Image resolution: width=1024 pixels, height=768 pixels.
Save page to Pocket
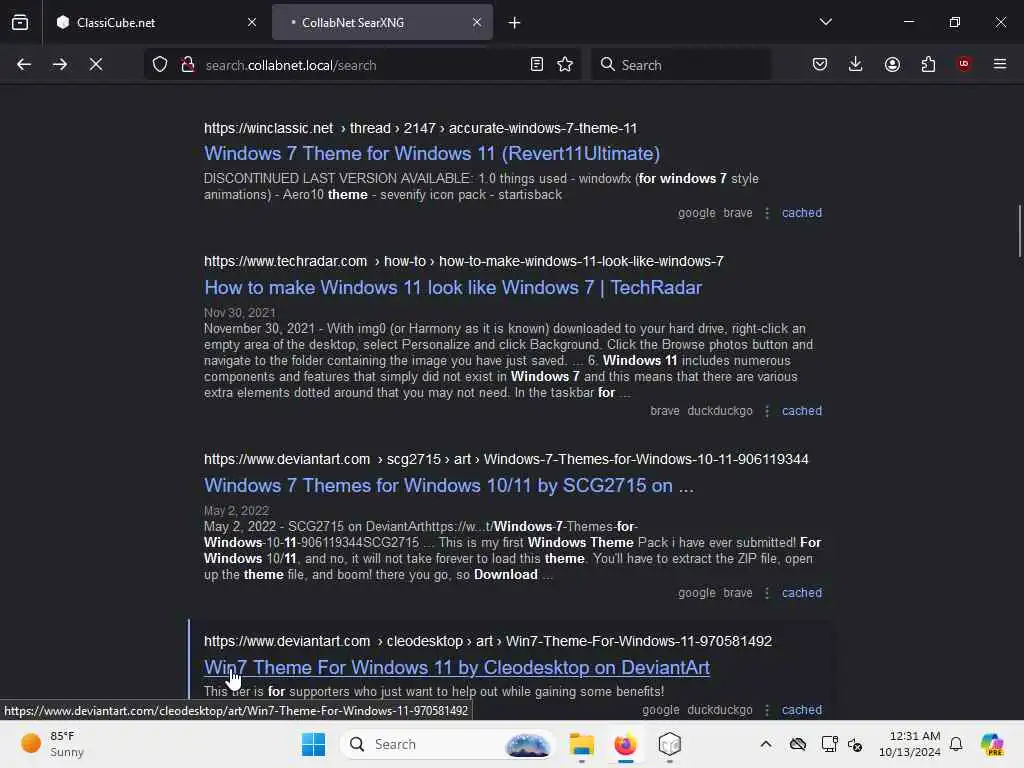(x=820, y=64)
